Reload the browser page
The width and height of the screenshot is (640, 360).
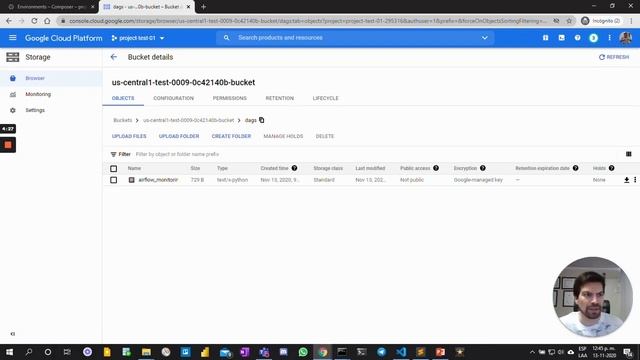(x=34, y=20)
